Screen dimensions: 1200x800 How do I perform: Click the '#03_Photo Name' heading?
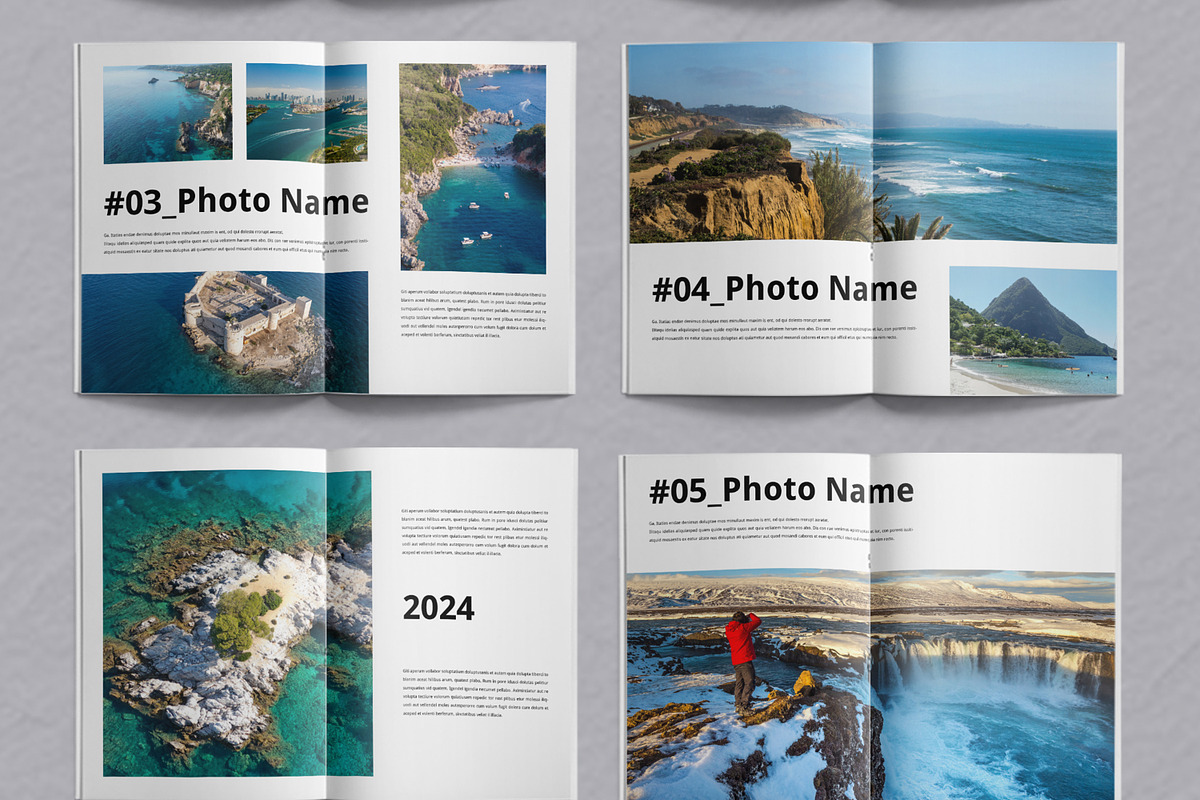(x=236, y=201)
